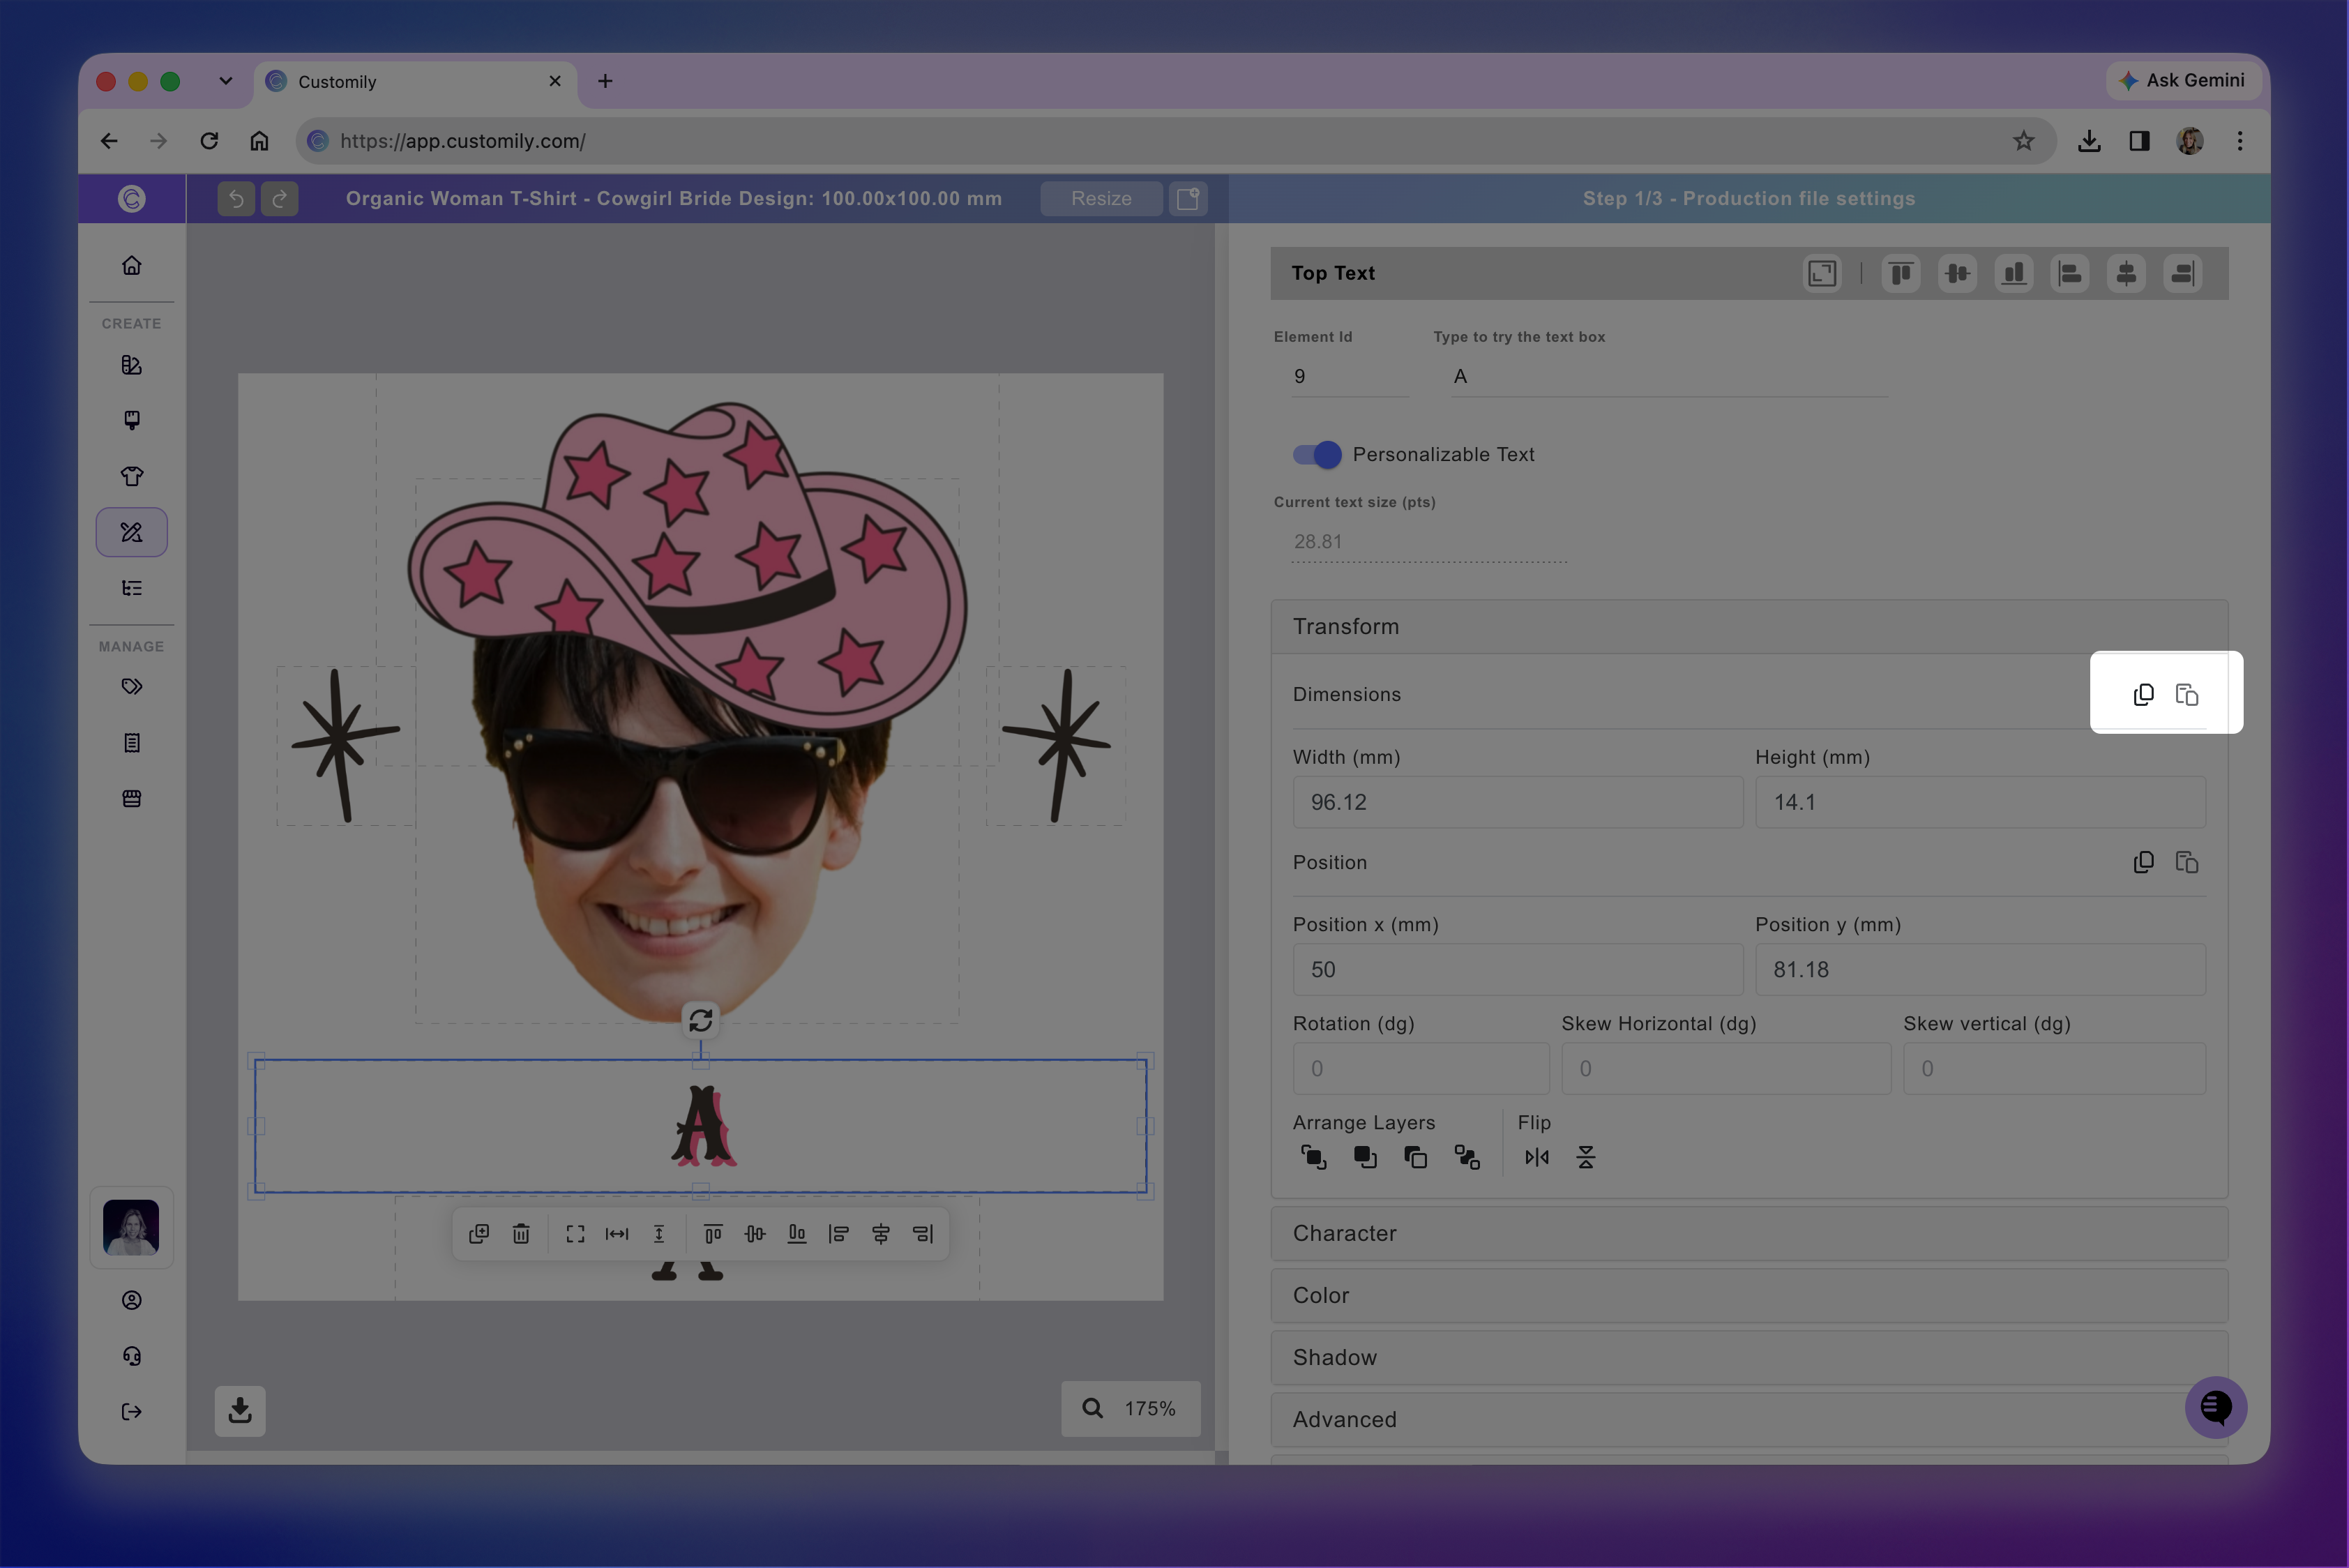Paste position values icon
Image resolution: width=2349 pixels, height=1568 pixels.
[x=2187, y=862]
